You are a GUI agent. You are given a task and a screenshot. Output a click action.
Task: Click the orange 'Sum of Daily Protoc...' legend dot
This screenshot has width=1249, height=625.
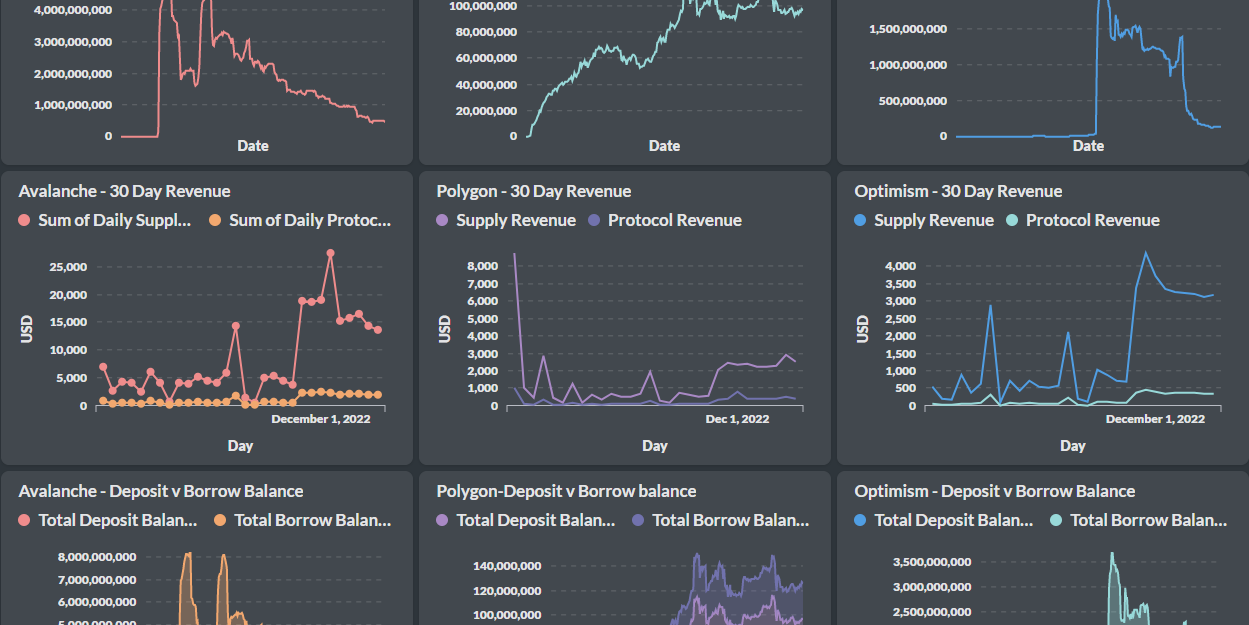point(215,220)
